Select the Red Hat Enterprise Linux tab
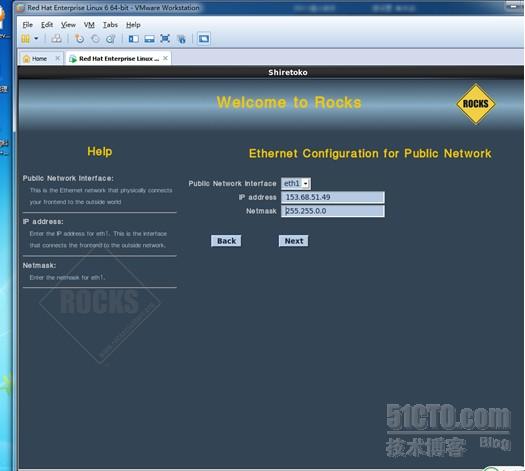The width and height of the screenshot is (525, 471). coord(119,59)
